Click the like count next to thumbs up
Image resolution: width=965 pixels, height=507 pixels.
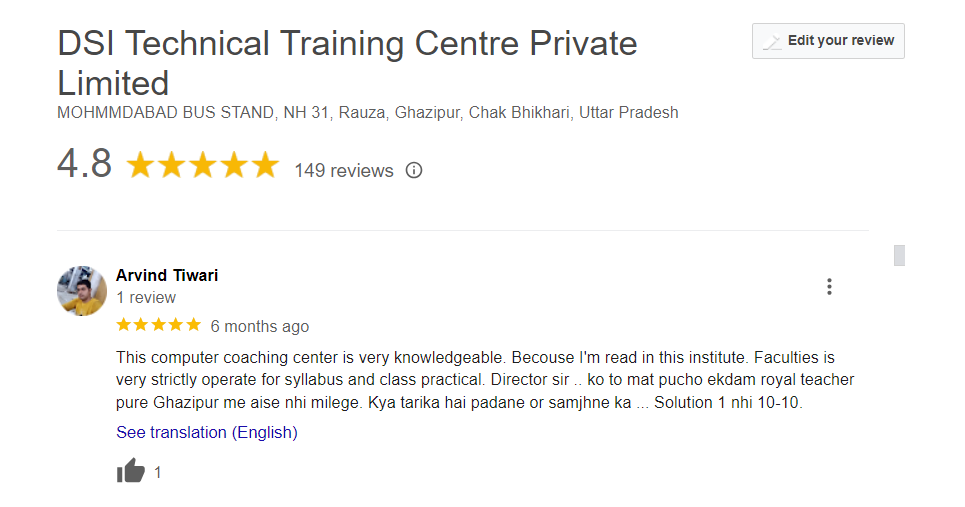tap(157, 472)
